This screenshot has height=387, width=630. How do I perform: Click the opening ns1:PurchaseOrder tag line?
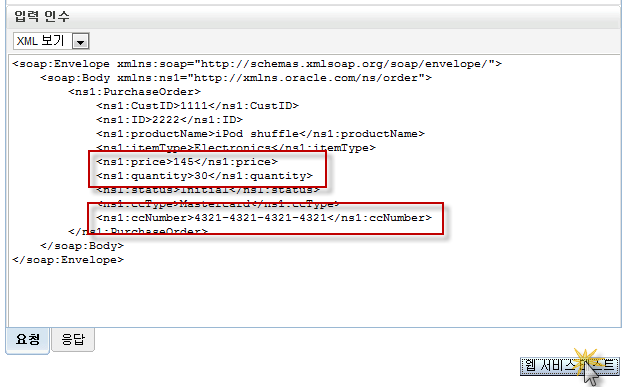pyautogui.click(x=134, y=92)
